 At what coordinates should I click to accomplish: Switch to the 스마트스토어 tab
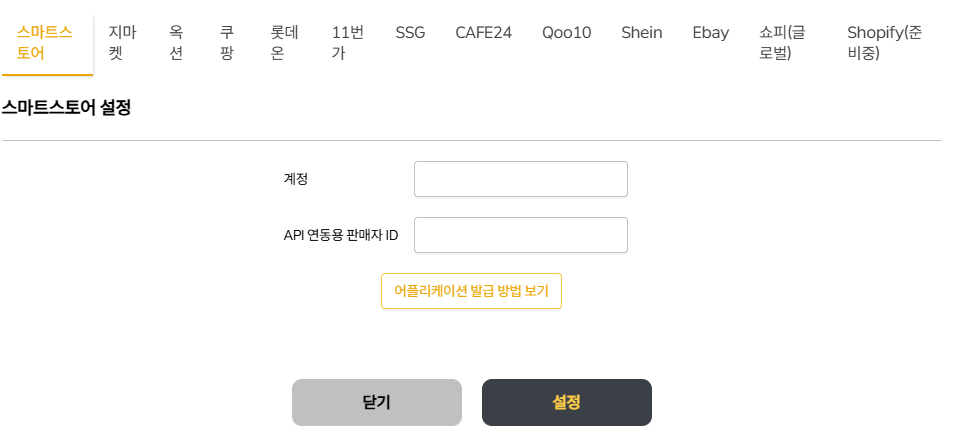point(46,43)
